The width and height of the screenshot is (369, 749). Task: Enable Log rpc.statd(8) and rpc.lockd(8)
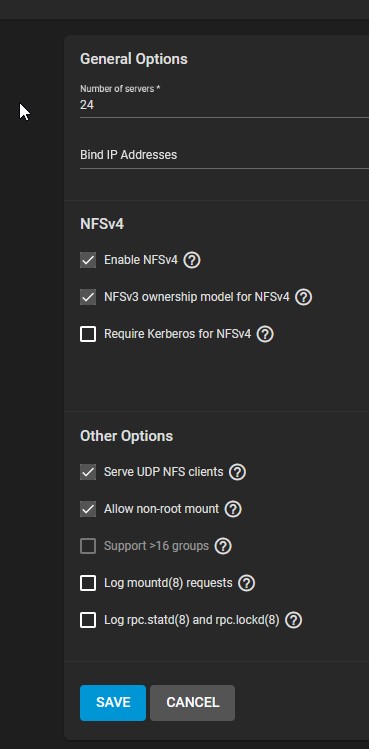tap(88, 621)
